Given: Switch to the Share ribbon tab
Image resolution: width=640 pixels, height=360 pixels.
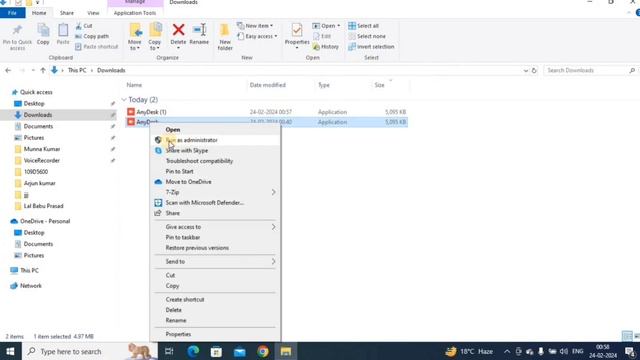Looking at the screenshot, I should coord(67,13).
